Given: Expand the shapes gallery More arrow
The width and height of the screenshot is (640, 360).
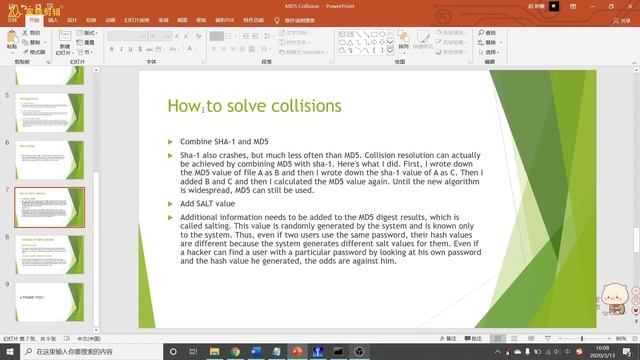Looking at the screenshot, I should (x=390, y=51).
